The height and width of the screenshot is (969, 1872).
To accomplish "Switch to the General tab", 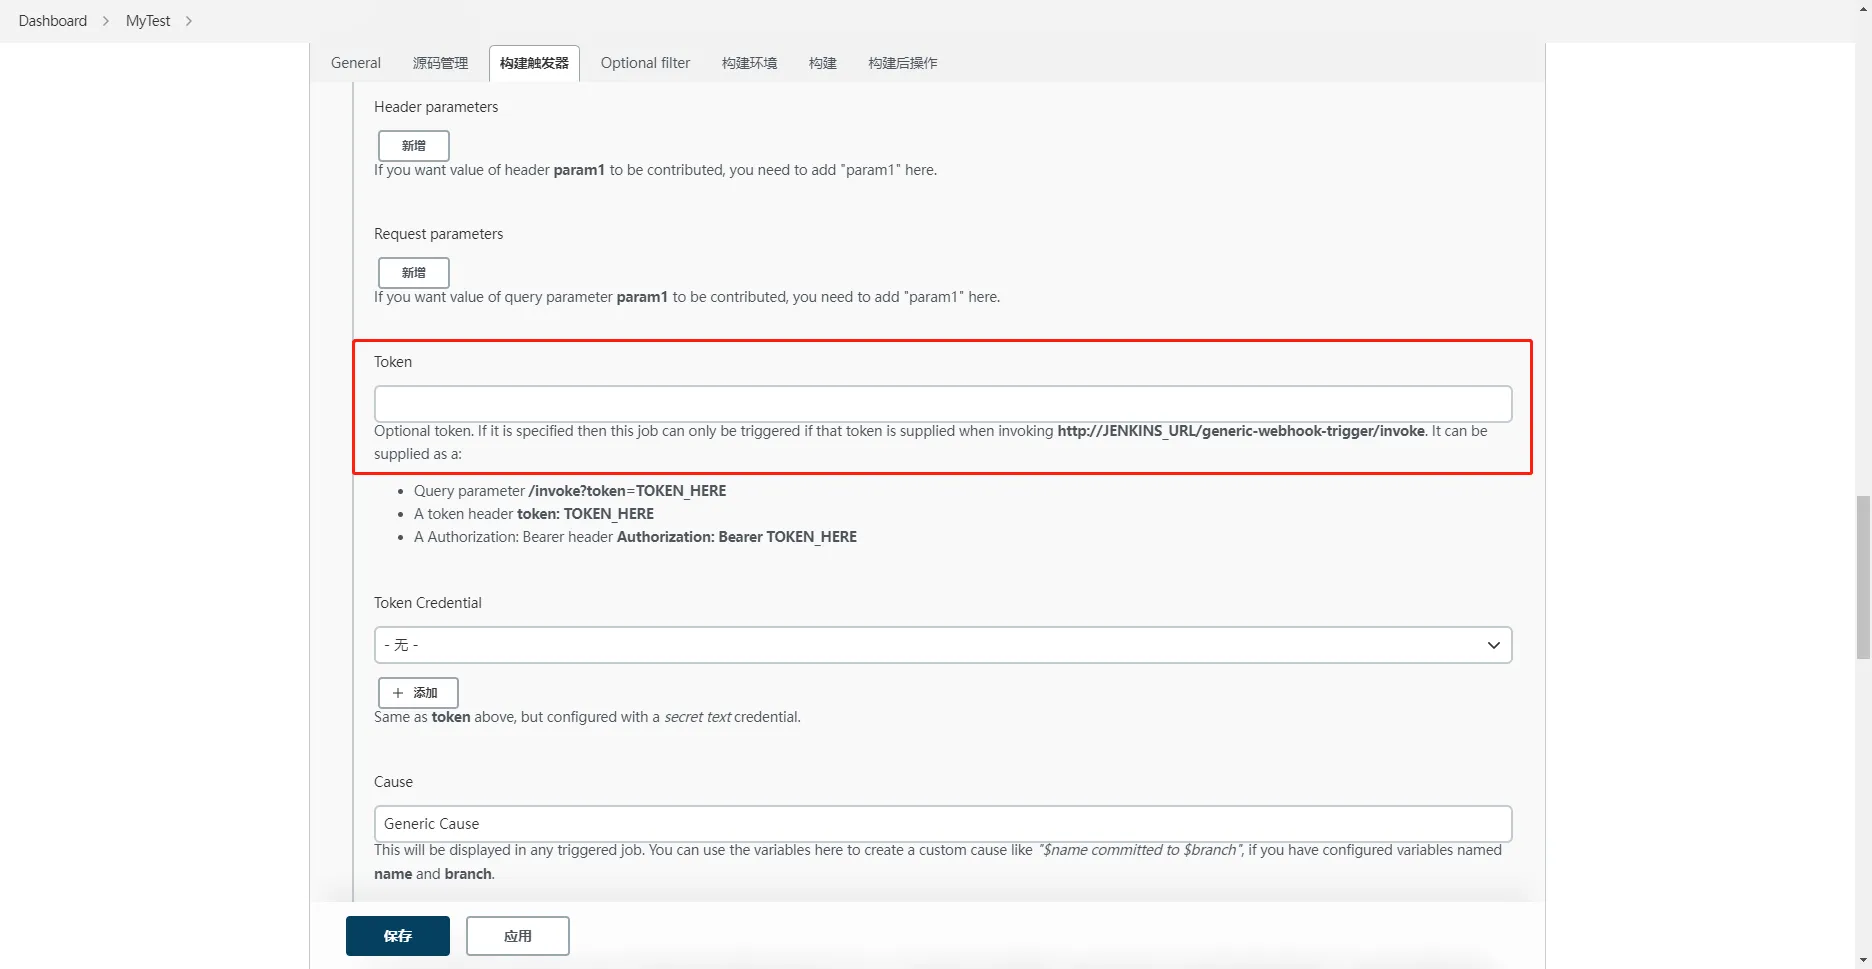I will click(x=356, y=63).
